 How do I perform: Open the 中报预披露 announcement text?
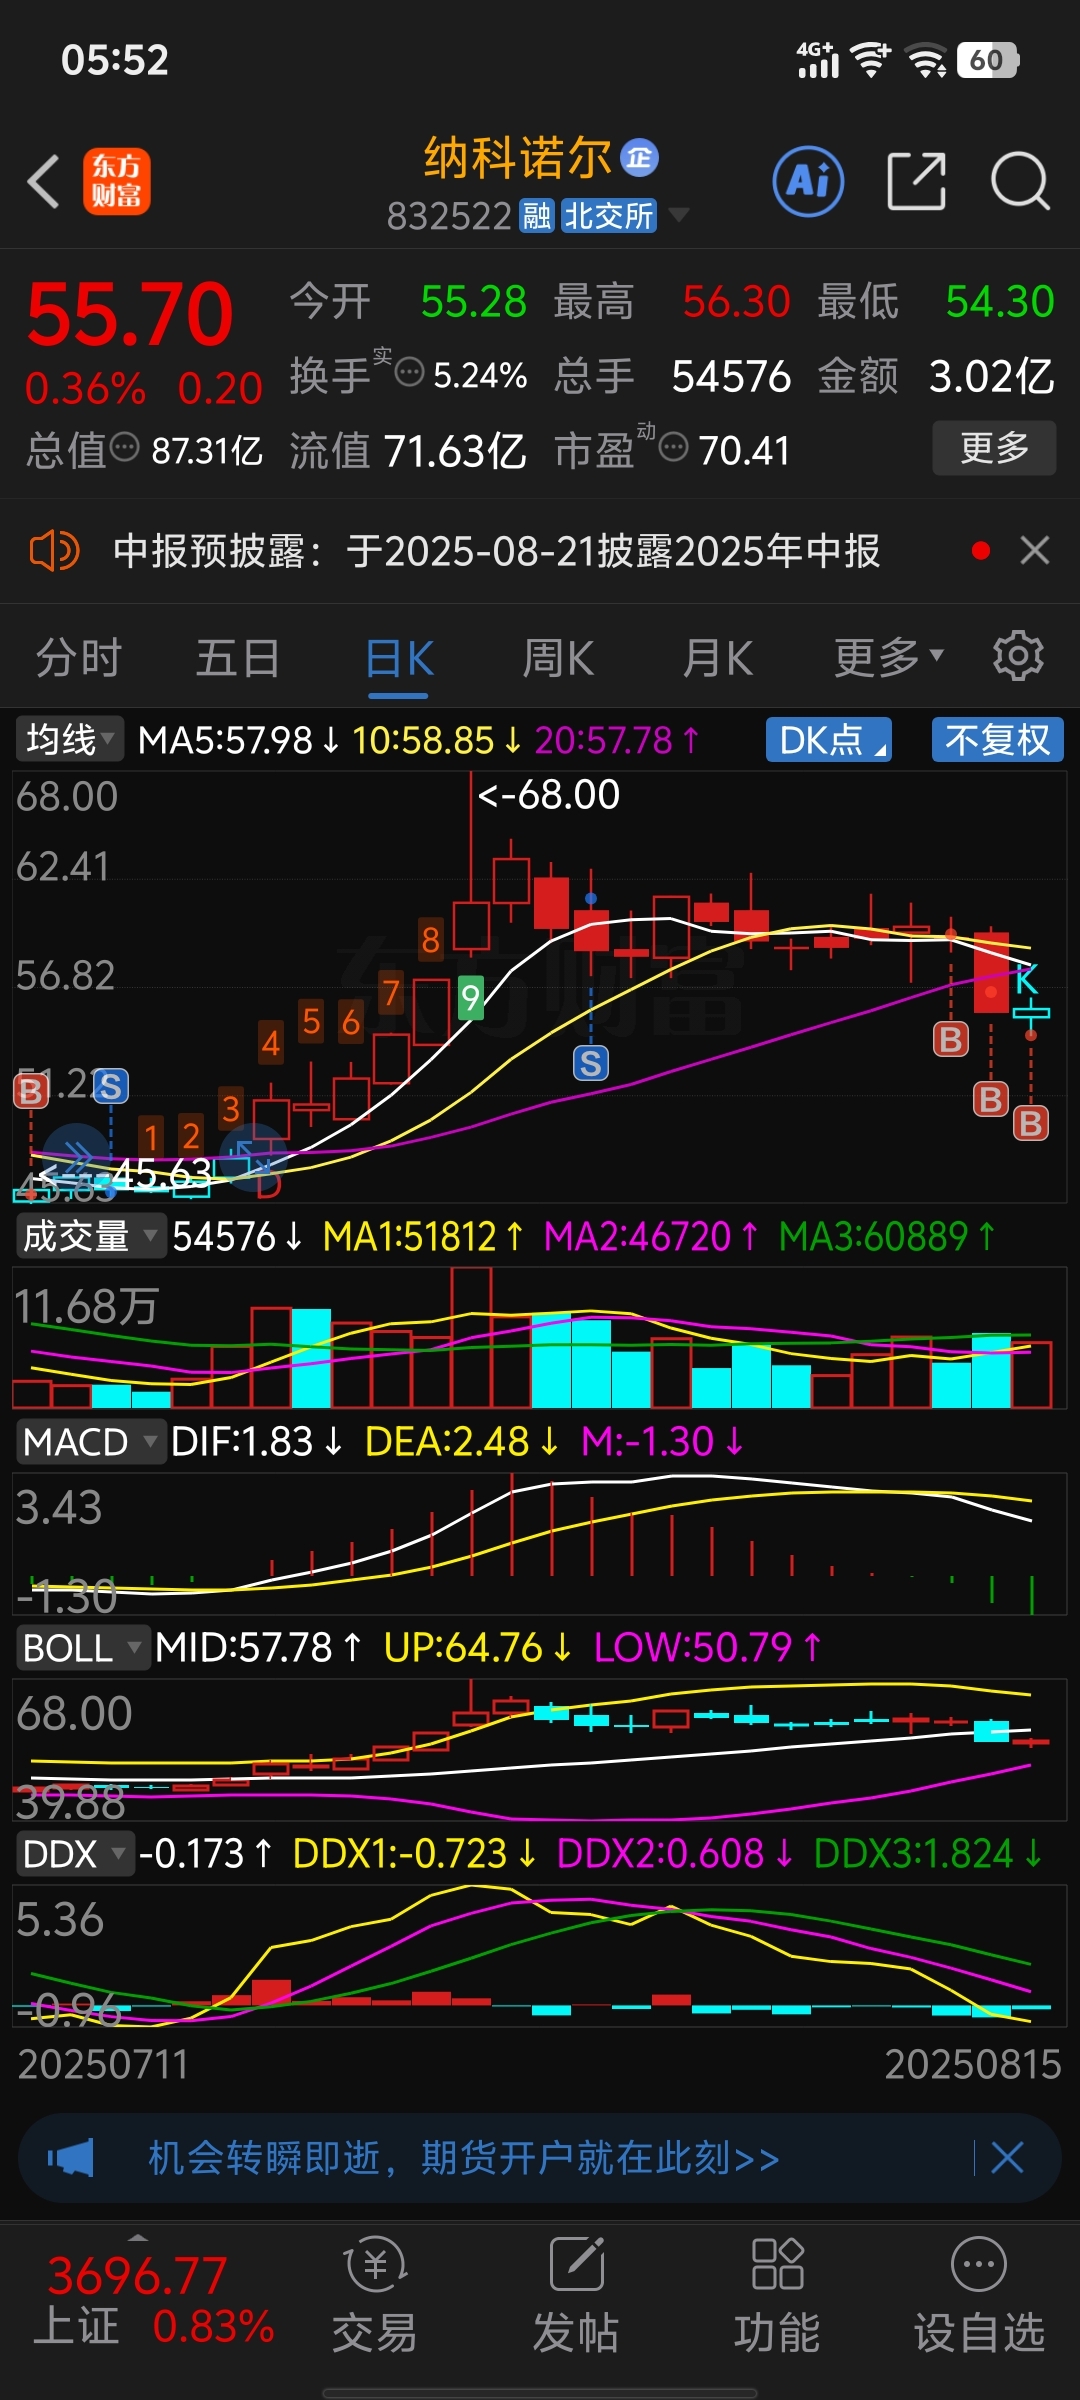(496, 551)
